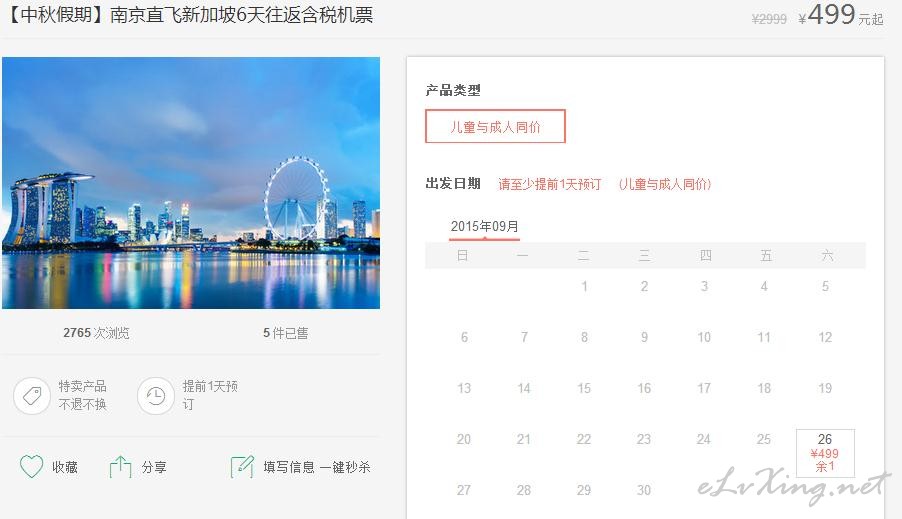This screenshot has width=902, height=519.
Task: Click calendar date 30
Action: point(644,490)
